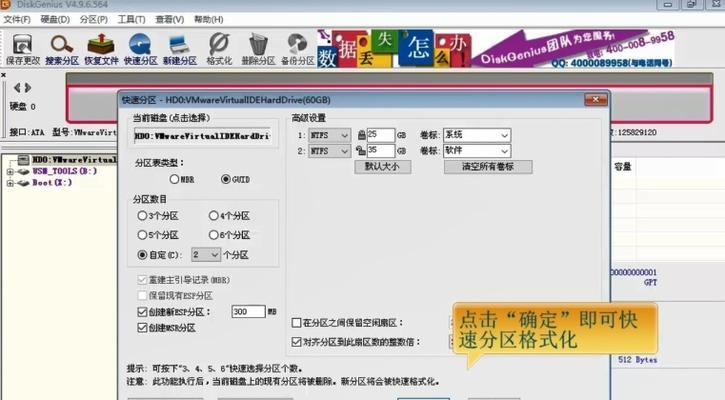Viewport: 725px width, 400px height.
Task: Toggle align partitions to sector multiple checkbox
Action: tap(297, 342)
